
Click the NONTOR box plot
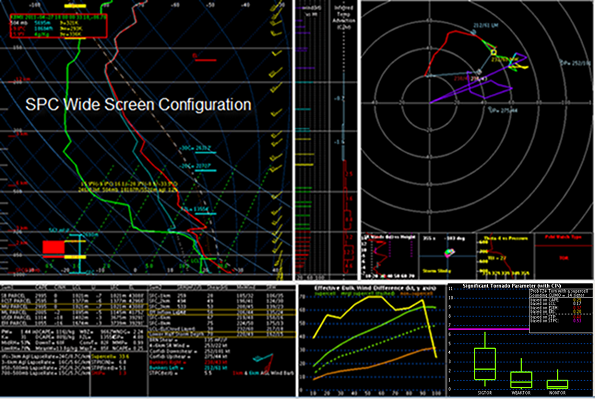557,380
